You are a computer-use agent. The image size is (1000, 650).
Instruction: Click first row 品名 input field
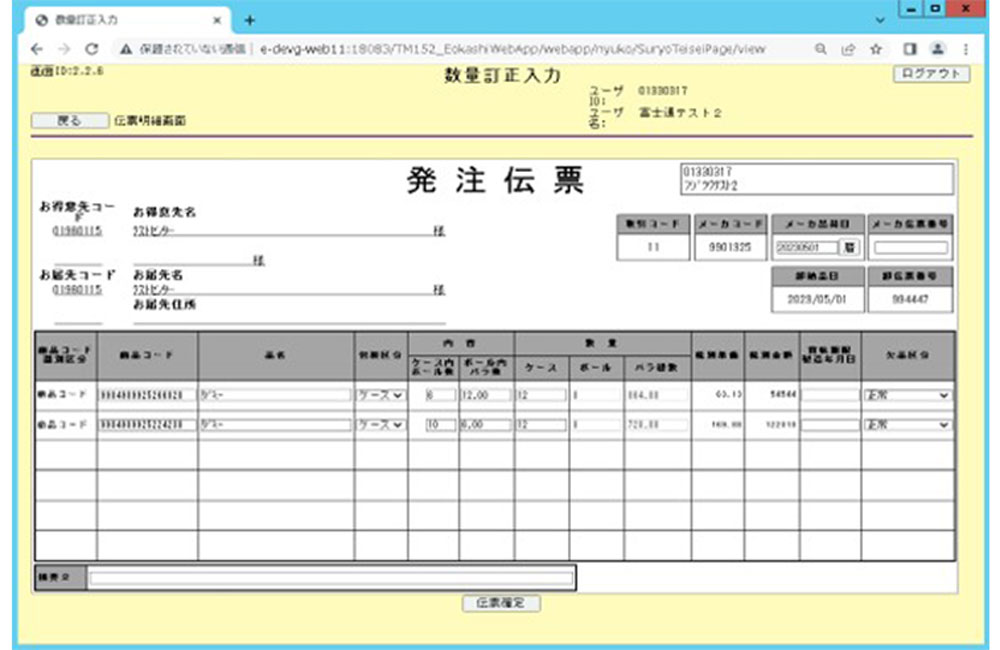(275, 395)
